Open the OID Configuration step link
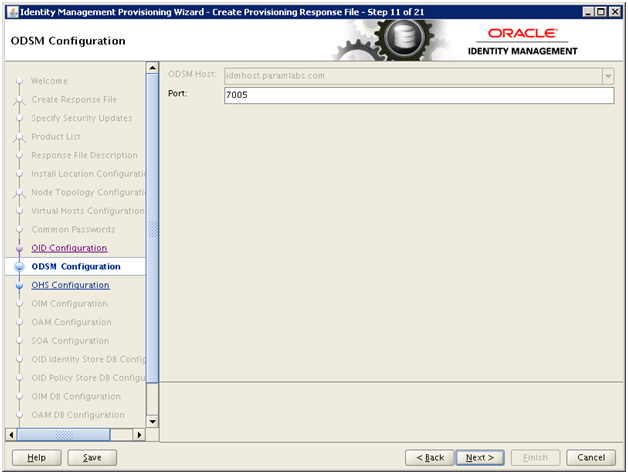This screenshot has width=628, height=474. coord(69,248)
